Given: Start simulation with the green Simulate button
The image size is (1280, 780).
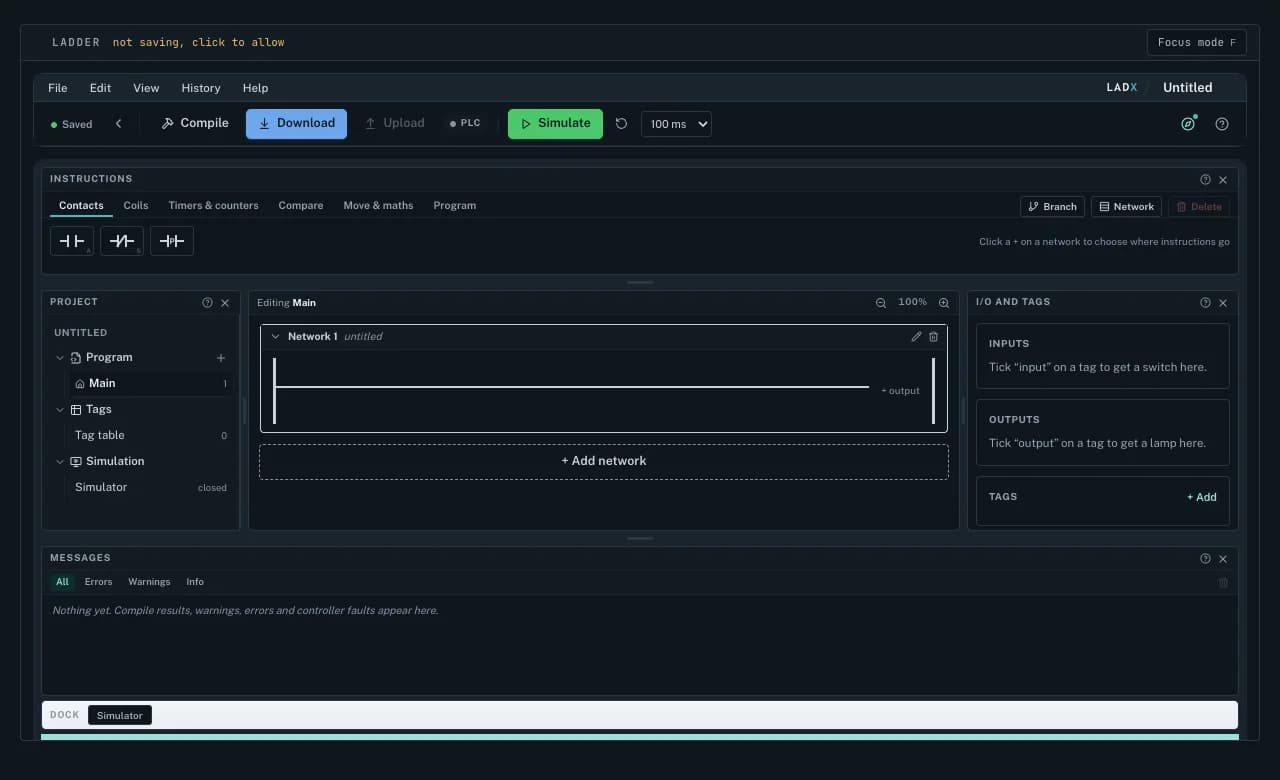Looking at the screenshot, I should pos(555,123).
